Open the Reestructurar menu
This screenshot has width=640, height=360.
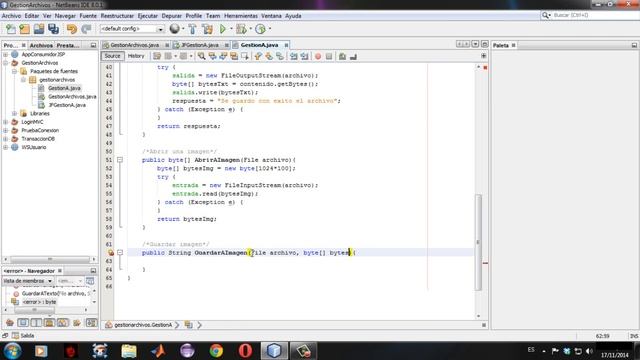tap(117, 16)
